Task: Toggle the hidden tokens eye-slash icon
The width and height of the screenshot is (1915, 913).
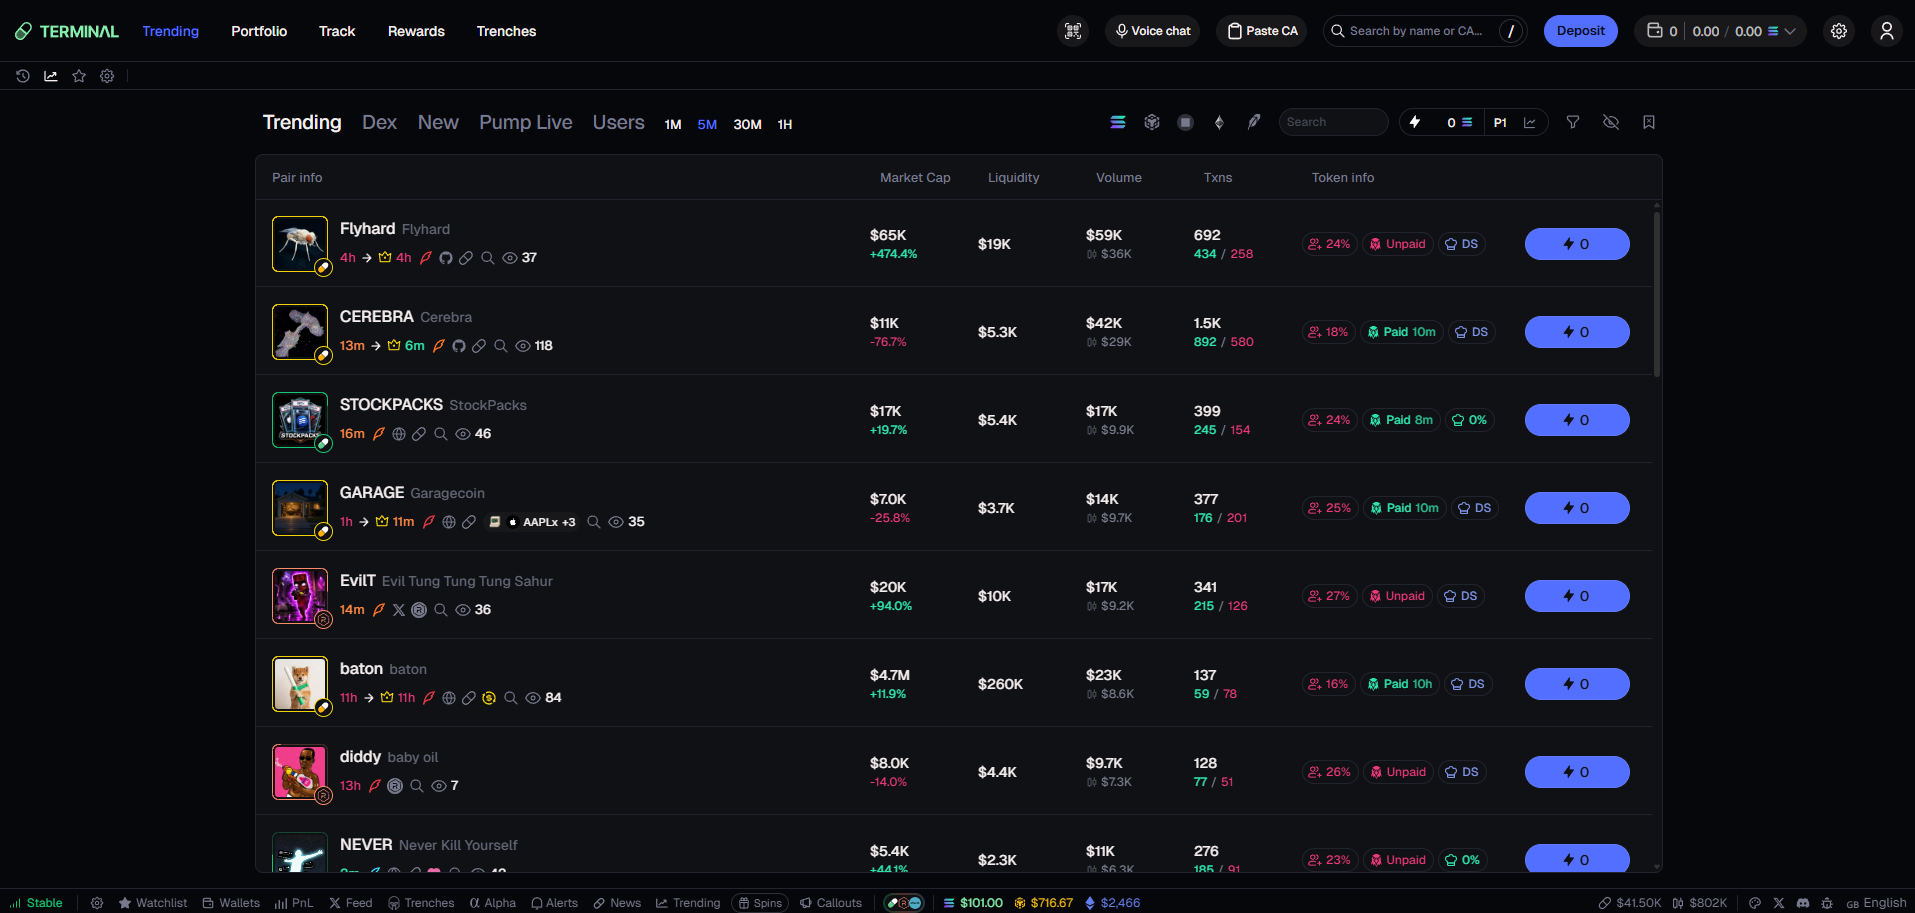Action: (x=1611, y=122)
